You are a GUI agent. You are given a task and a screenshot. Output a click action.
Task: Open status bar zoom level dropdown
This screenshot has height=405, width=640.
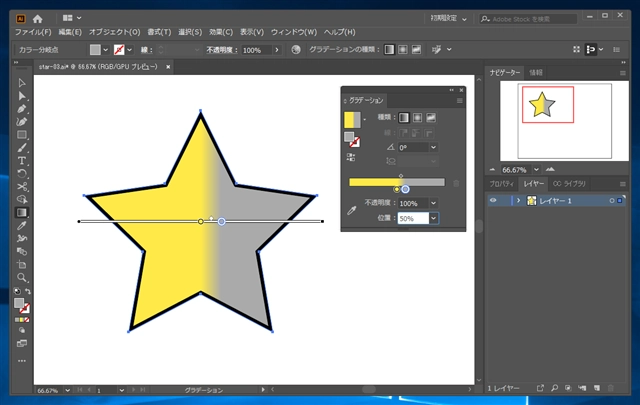coord(67,390)
